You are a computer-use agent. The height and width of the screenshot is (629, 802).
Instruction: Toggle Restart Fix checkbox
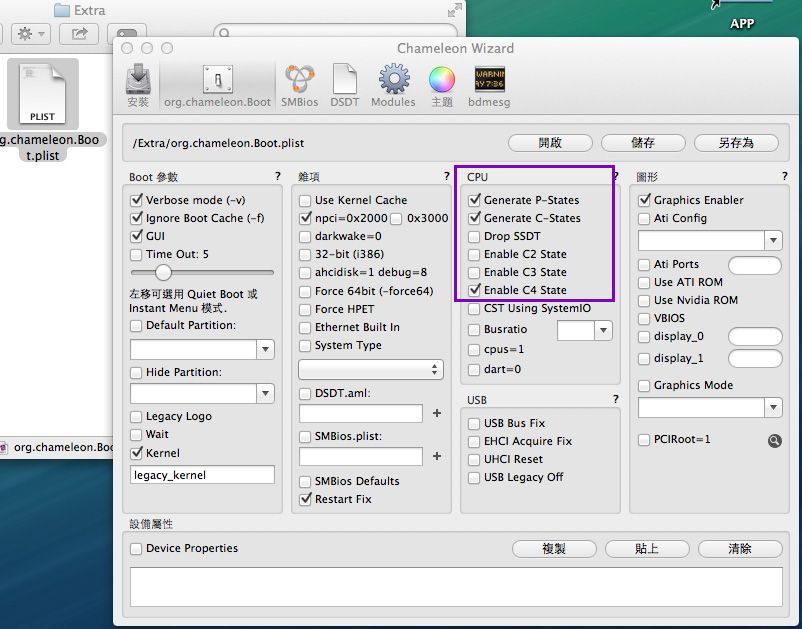(x=305, y=499)
